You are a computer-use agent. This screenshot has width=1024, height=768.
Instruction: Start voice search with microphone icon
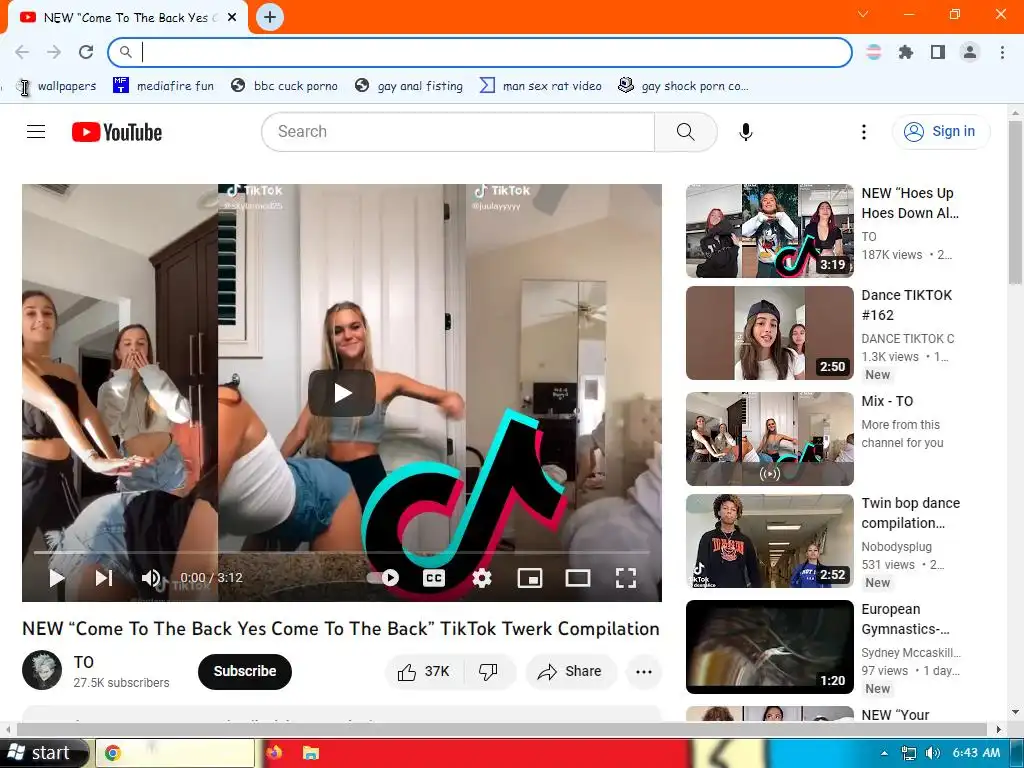click(x=746, y=132)
